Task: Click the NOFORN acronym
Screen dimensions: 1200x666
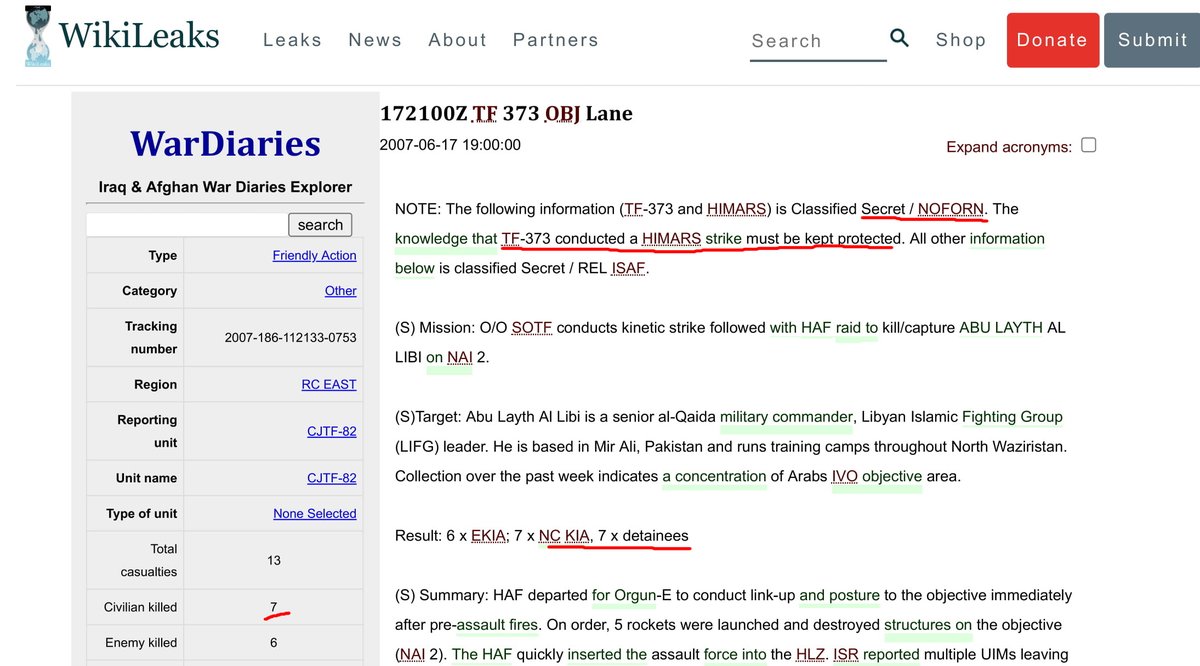Action: (x=951, y=209)
